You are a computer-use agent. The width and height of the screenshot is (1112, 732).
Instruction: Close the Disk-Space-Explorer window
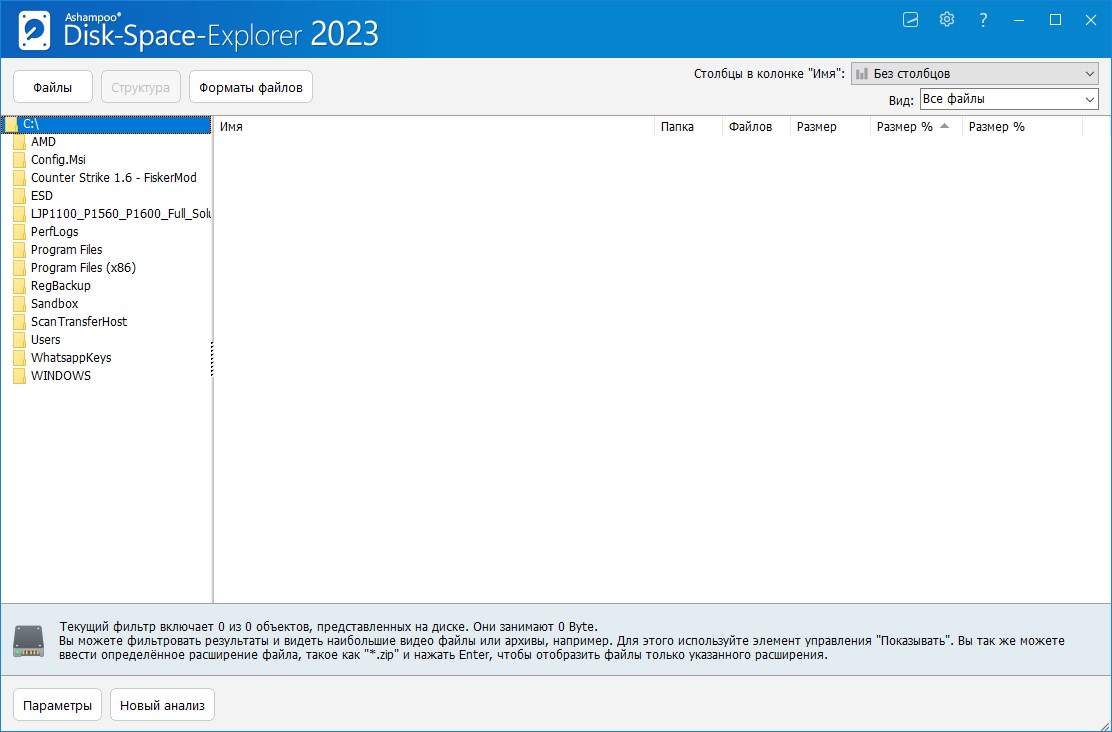point(1091,20)
